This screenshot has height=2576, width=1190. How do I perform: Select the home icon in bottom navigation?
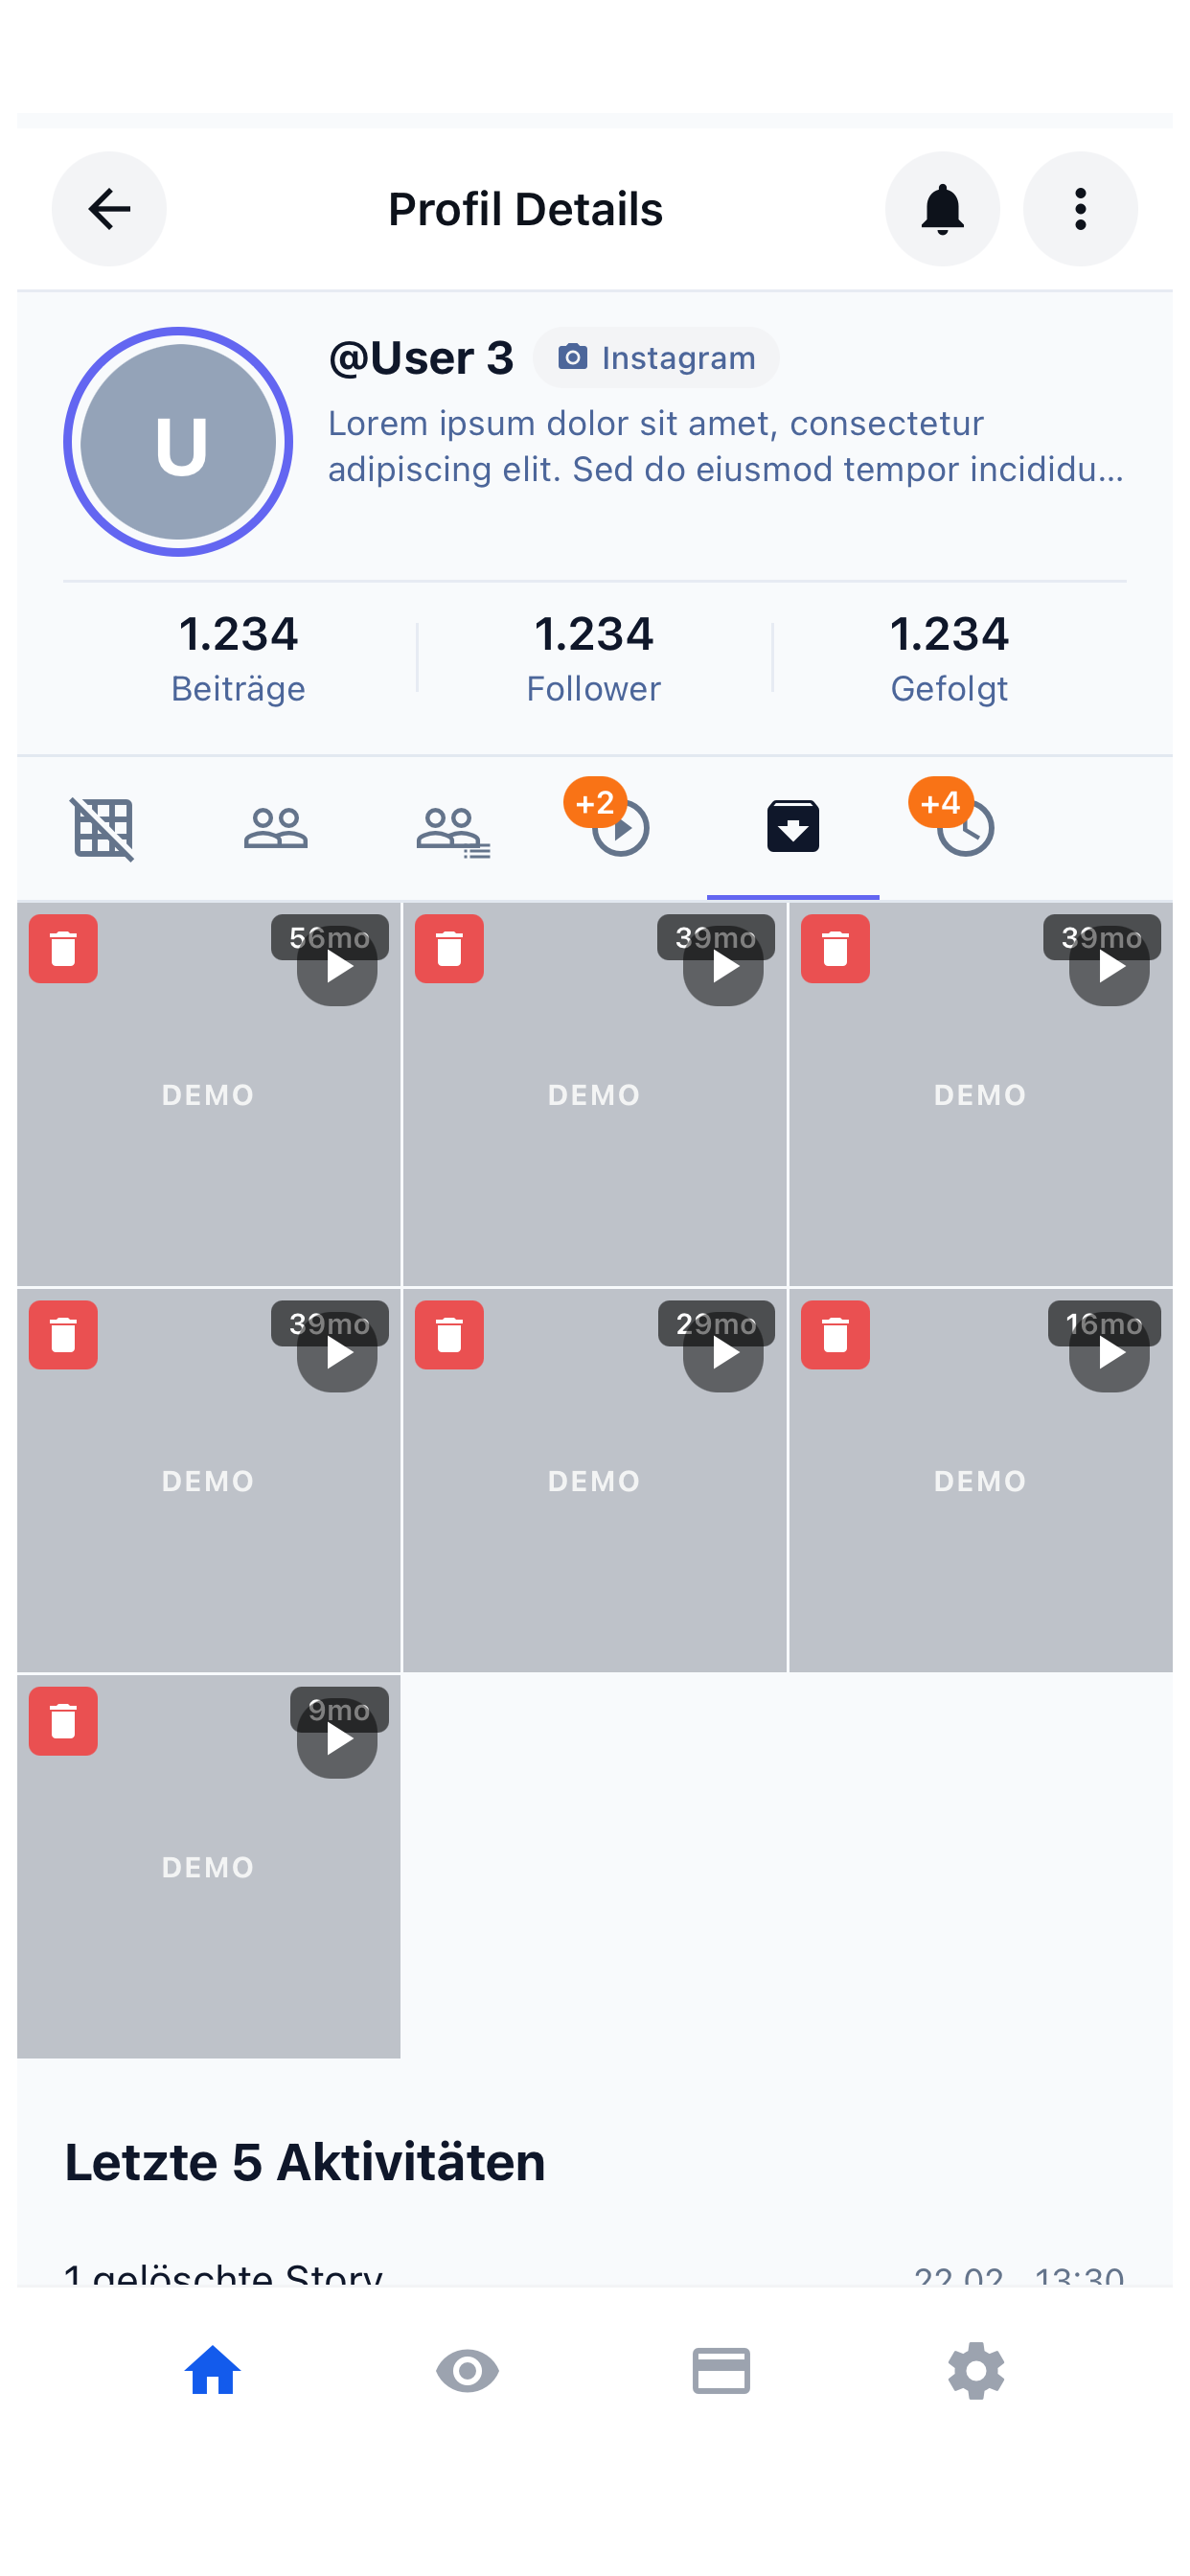click(x=211, y=2371)
